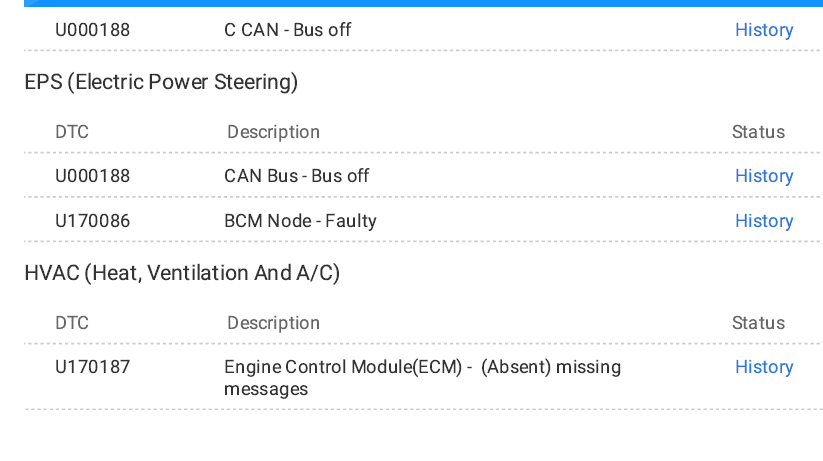Select U000188 code in the C CAN row
The image size is (823, 461).
pyautogui.click(x=92, y=30)
